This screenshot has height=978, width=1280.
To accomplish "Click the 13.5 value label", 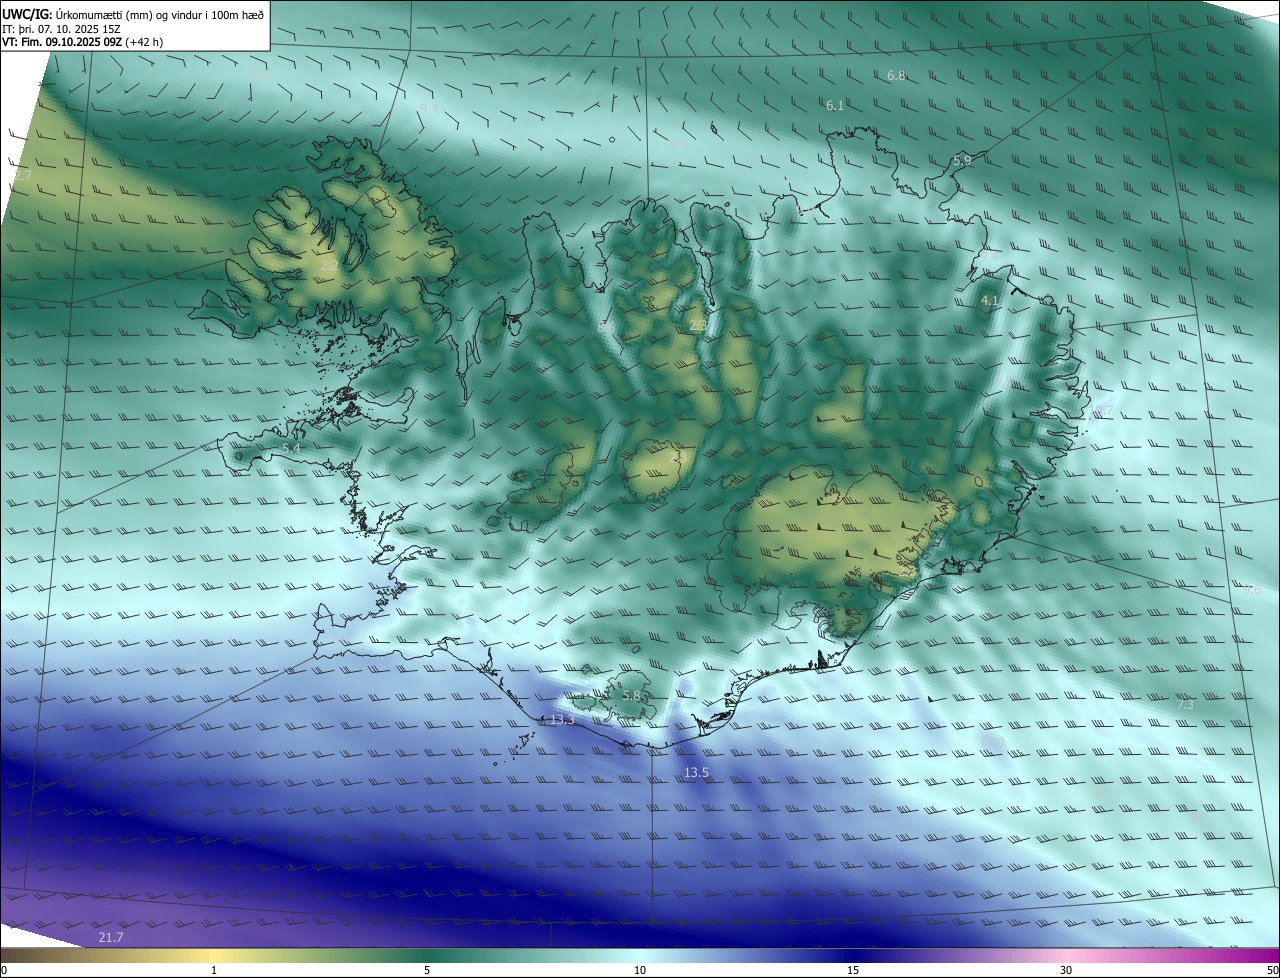I will (696, 773).
